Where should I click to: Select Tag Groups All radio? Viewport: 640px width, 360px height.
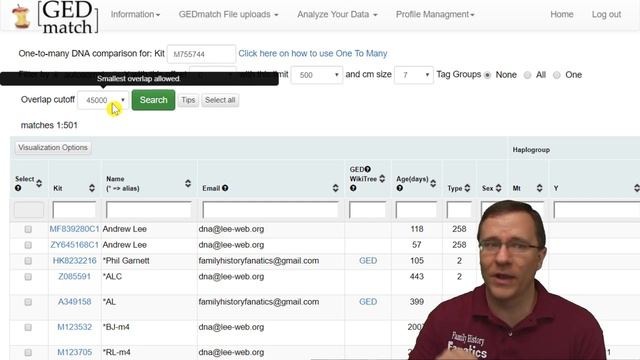point(527,75)
